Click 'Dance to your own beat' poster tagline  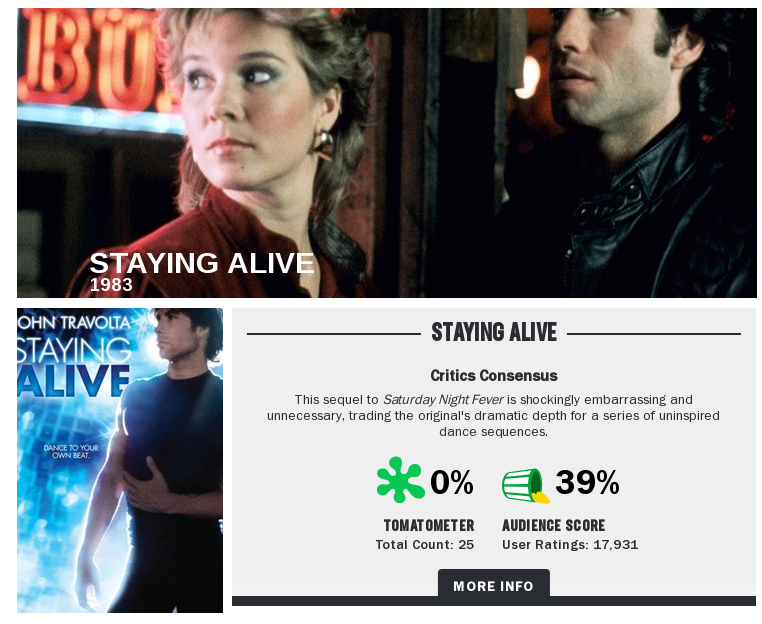click(71, 451)
